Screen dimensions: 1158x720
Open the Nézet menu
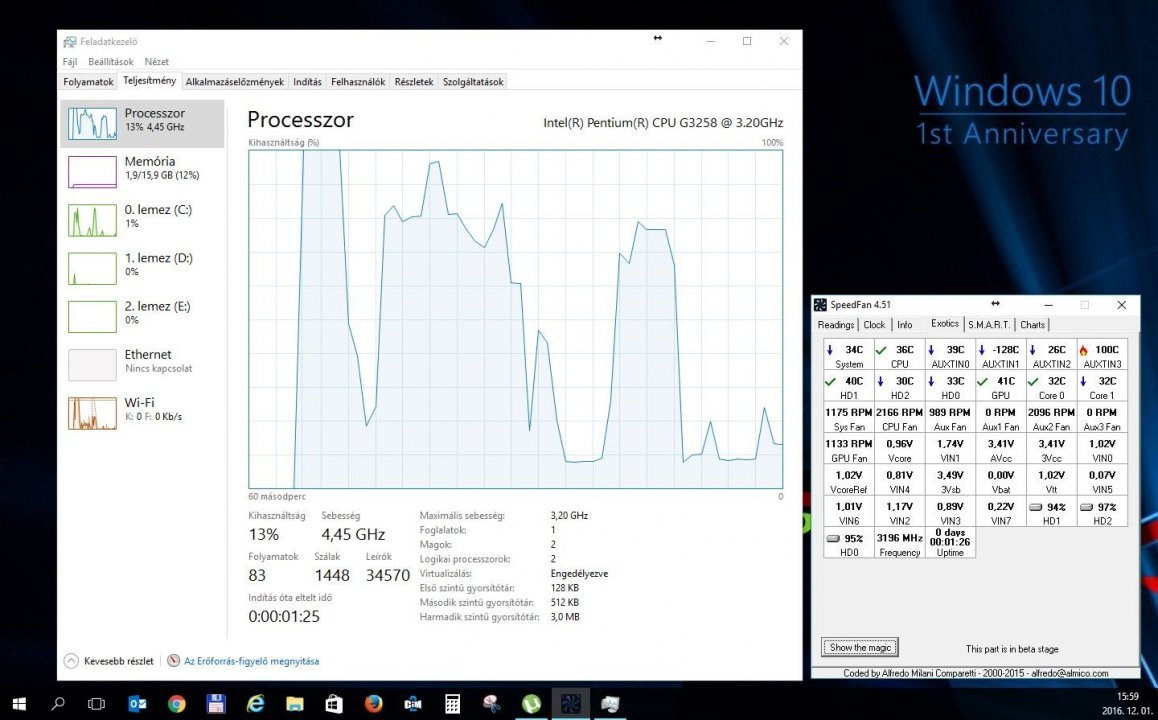(157, 62)
